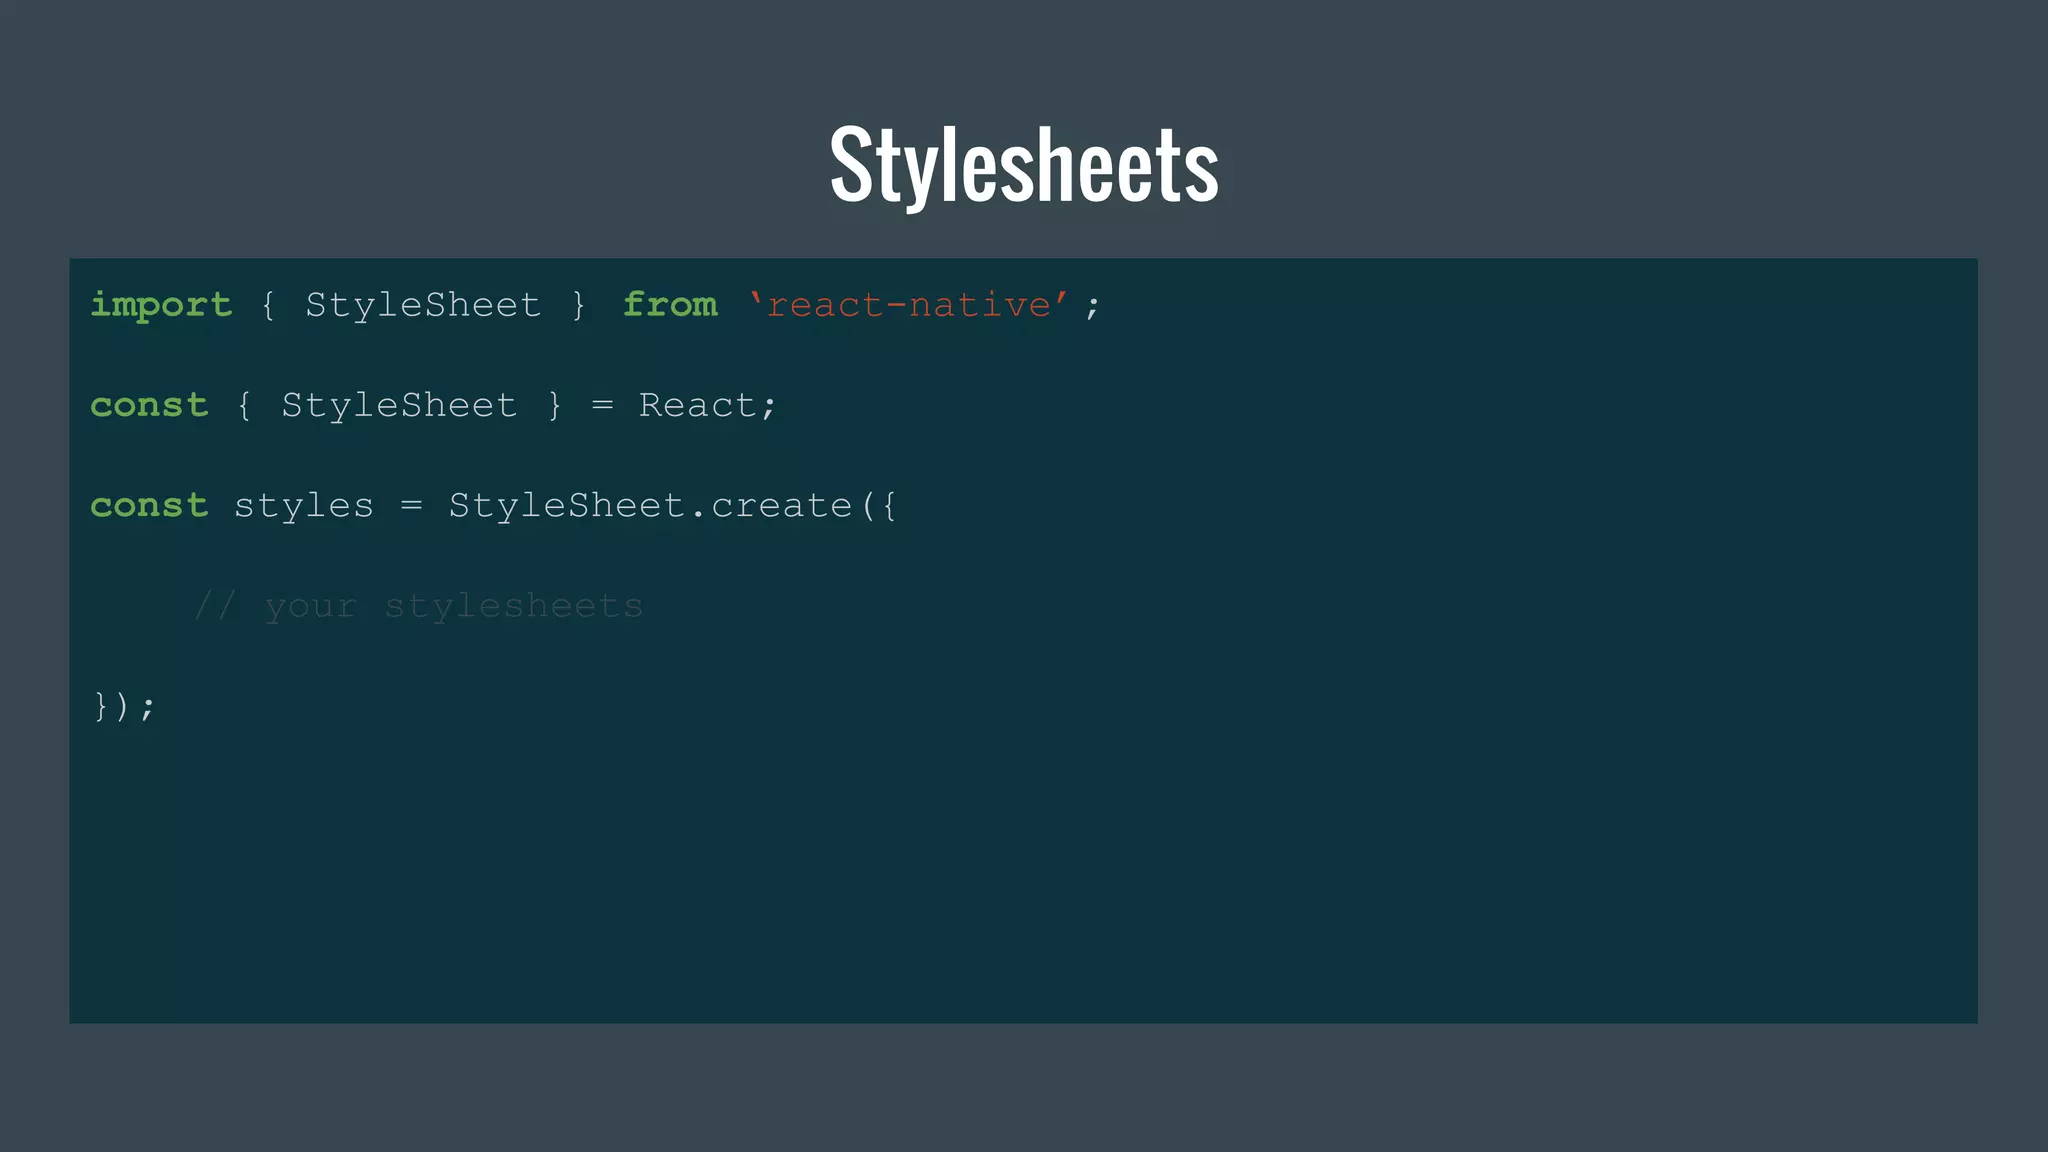Click the 'const { StyleSheet } = React;' line
The image size is (2048, 1152).
(433, 405)
